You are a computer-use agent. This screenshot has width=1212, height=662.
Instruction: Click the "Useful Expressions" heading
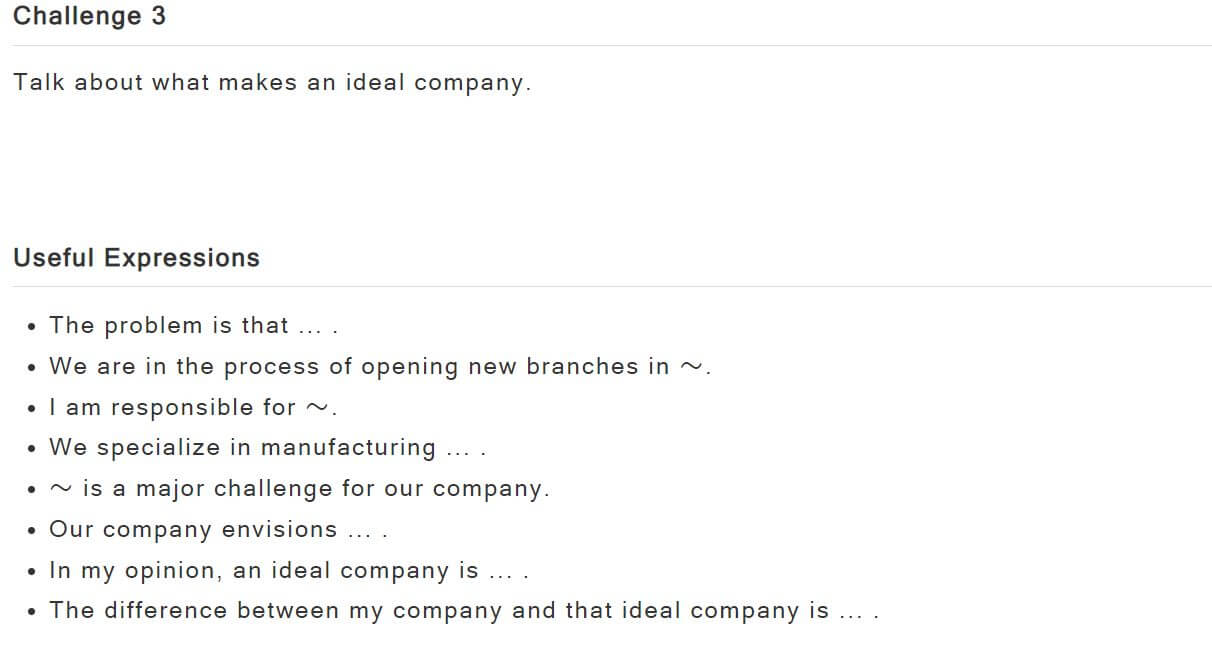136,258
